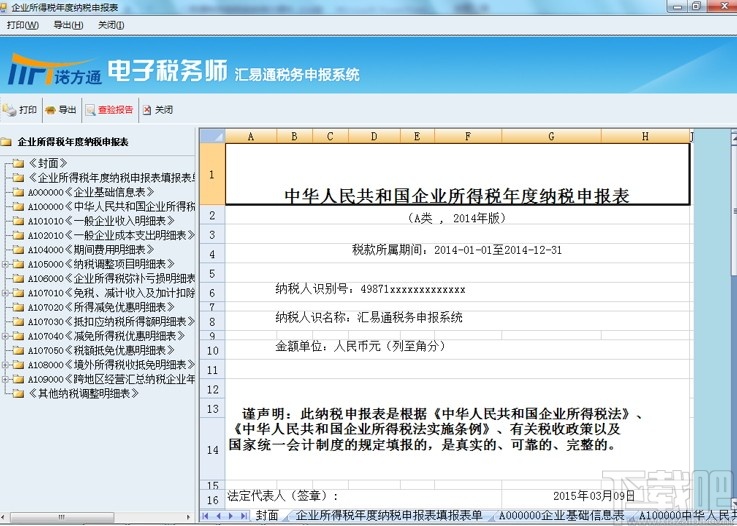Click folder icon beside A107050 entry
This screenshot has width=737, height=526.
[18, 351]
